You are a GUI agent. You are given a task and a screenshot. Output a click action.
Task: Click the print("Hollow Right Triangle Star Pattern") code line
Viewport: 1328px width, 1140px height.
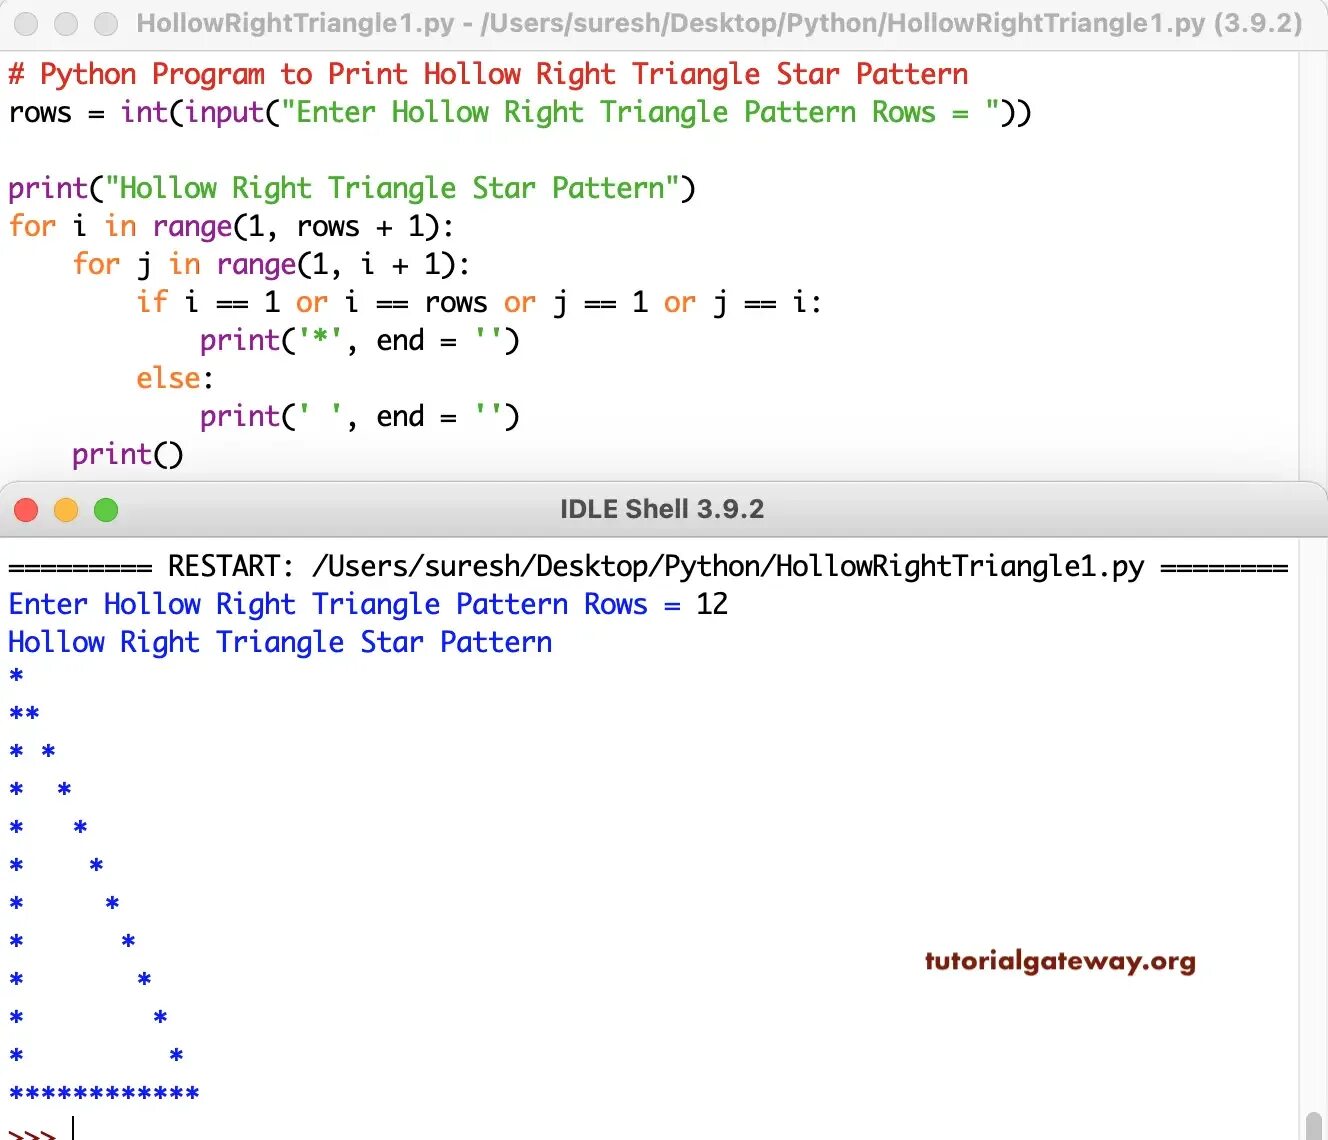[x=352, y=188]
